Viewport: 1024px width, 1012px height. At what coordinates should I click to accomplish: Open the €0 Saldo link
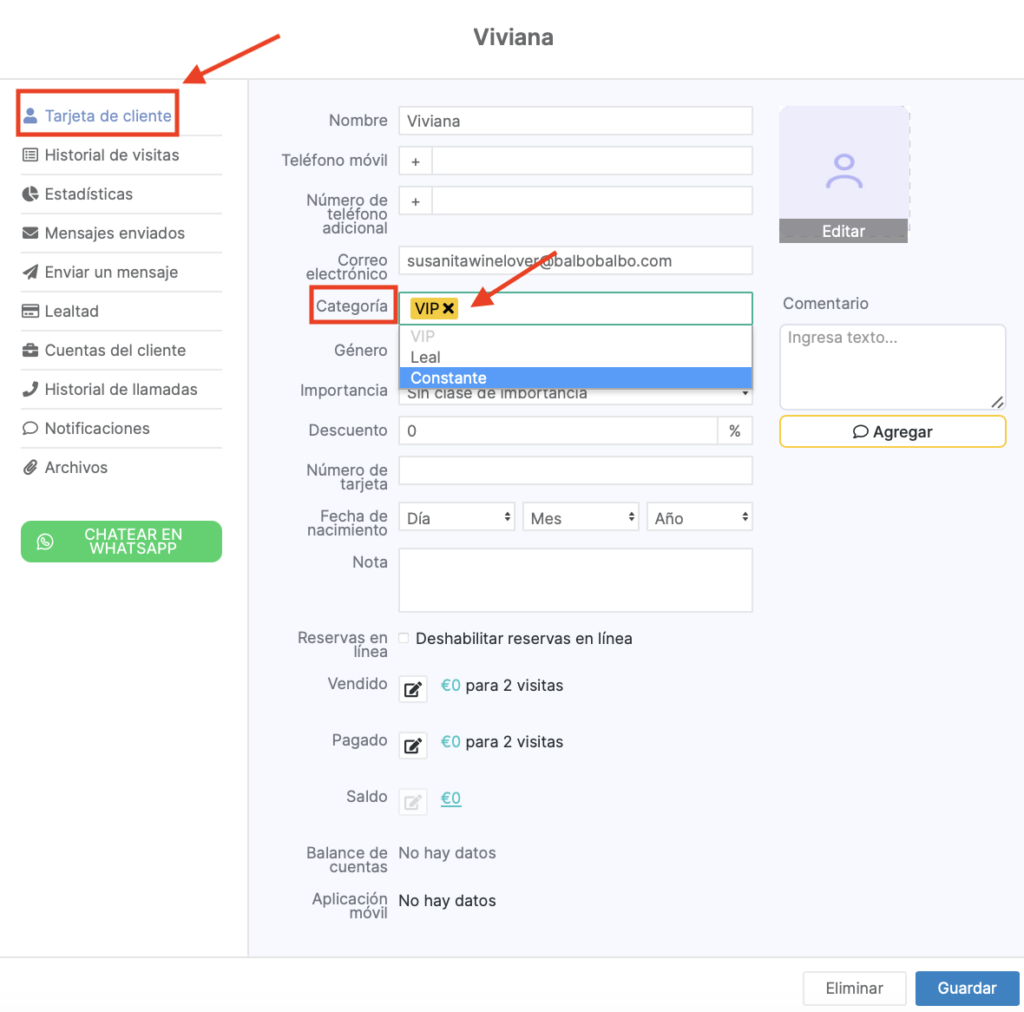click(451, 798)
